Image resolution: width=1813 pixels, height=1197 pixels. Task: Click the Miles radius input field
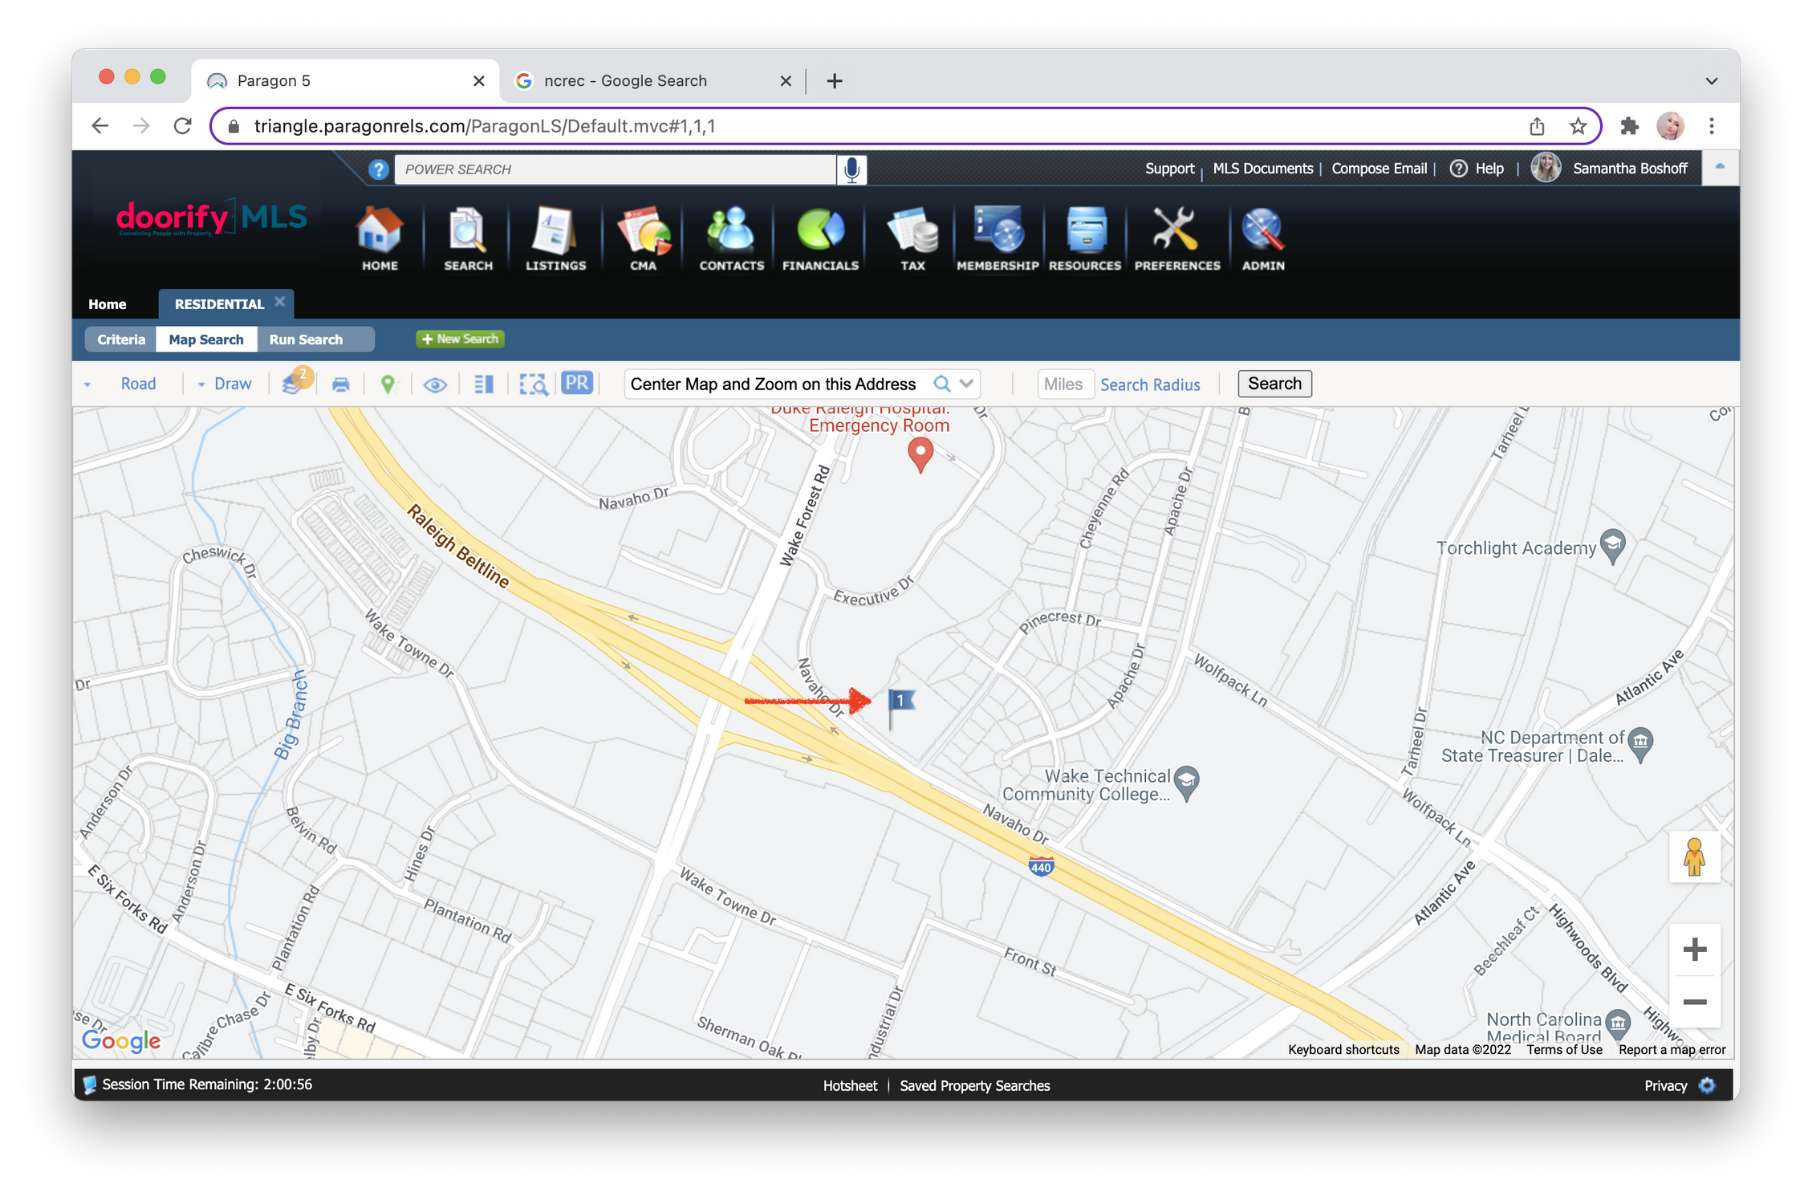1064,384
